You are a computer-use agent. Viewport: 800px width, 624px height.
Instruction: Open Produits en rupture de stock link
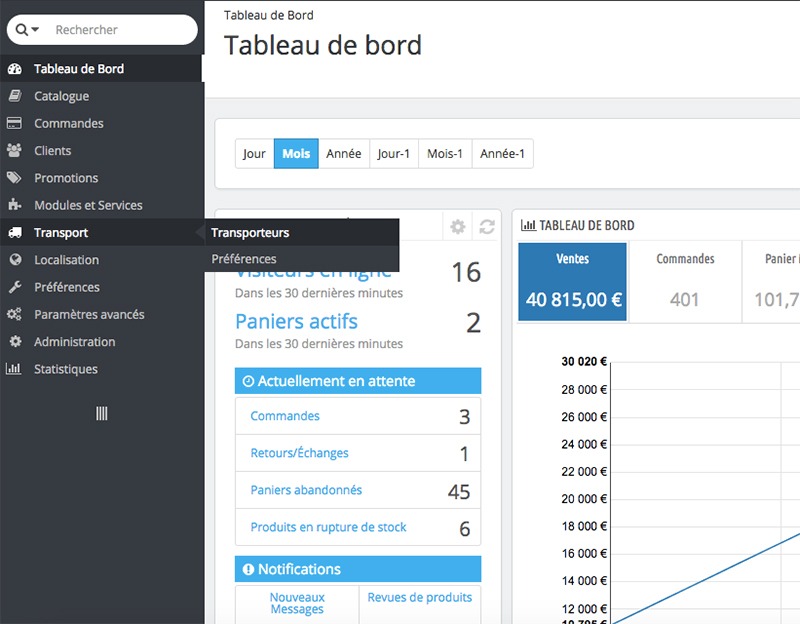point(328,527)
